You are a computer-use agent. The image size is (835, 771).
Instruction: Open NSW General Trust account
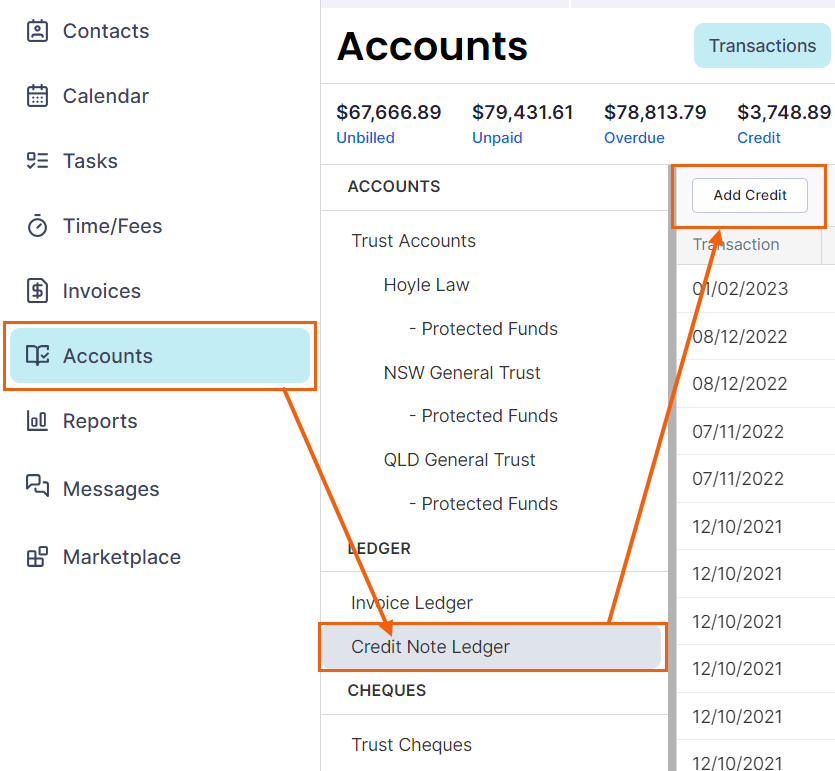tap(462, 373)
